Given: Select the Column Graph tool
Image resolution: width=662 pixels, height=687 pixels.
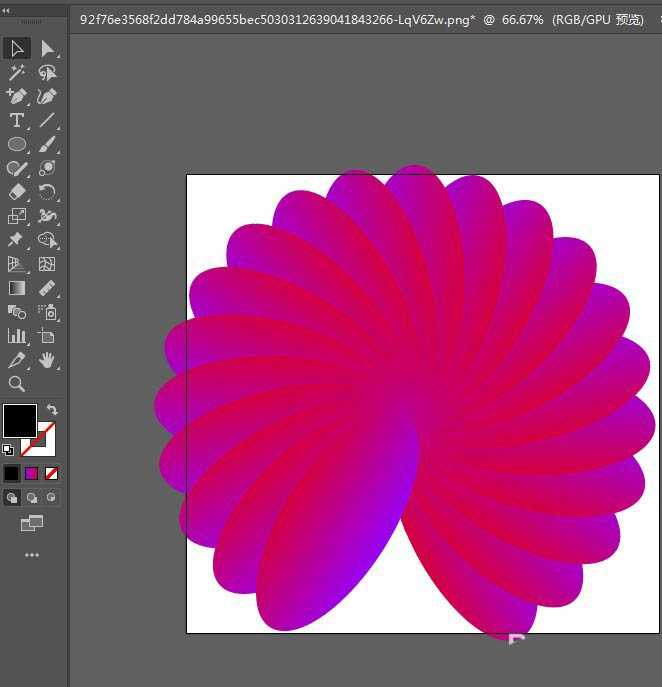Looking at the screenshot, I should (x=17, y=336).
